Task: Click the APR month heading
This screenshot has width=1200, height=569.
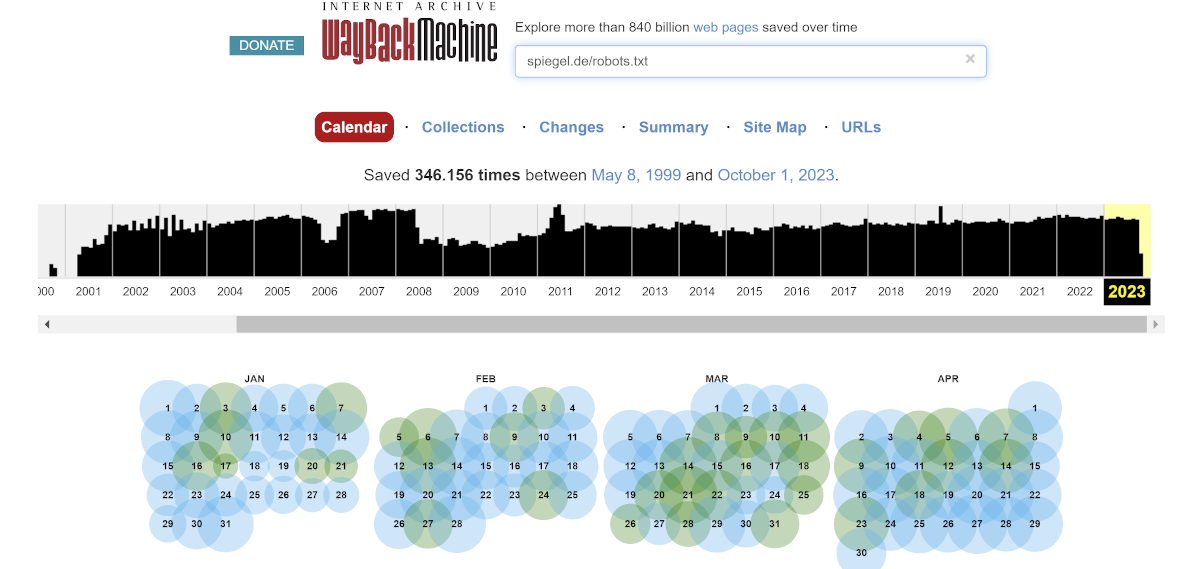Action: coord(948,379)
